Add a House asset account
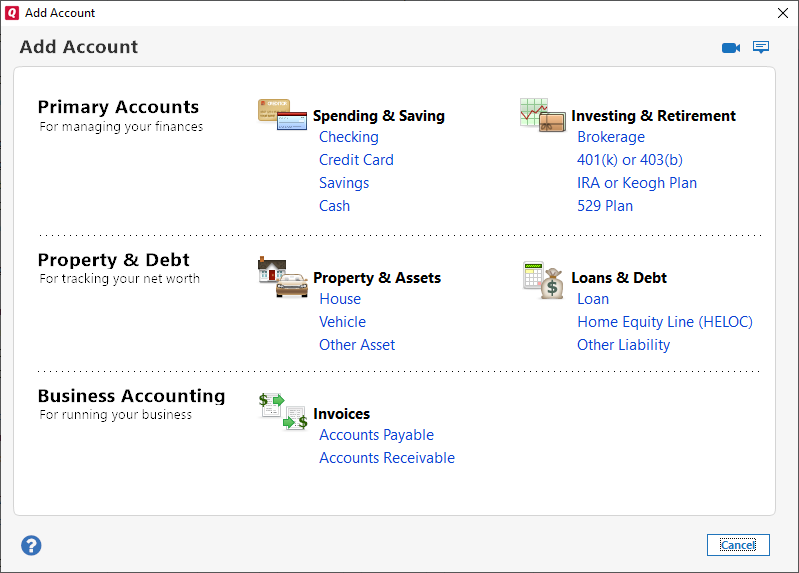 (340, 299)
